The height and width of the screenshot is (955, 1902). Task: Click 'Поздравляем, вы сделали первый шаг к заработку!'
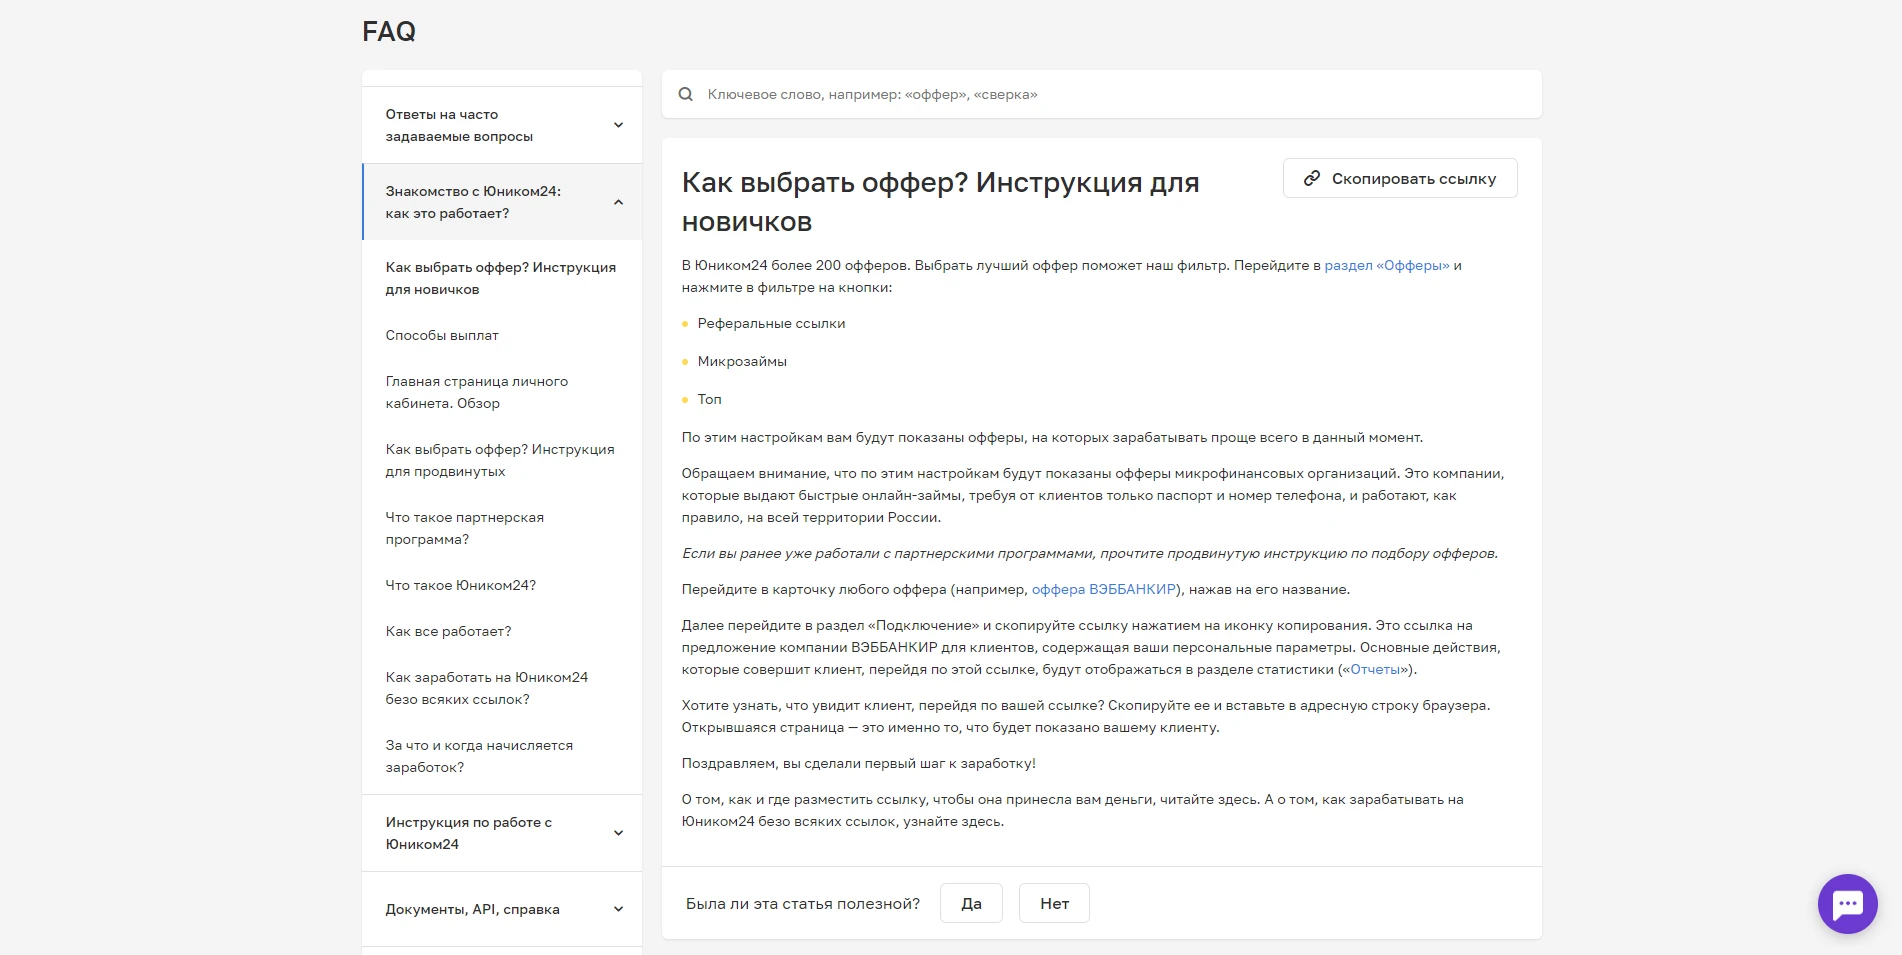click(x=858, y=763)
